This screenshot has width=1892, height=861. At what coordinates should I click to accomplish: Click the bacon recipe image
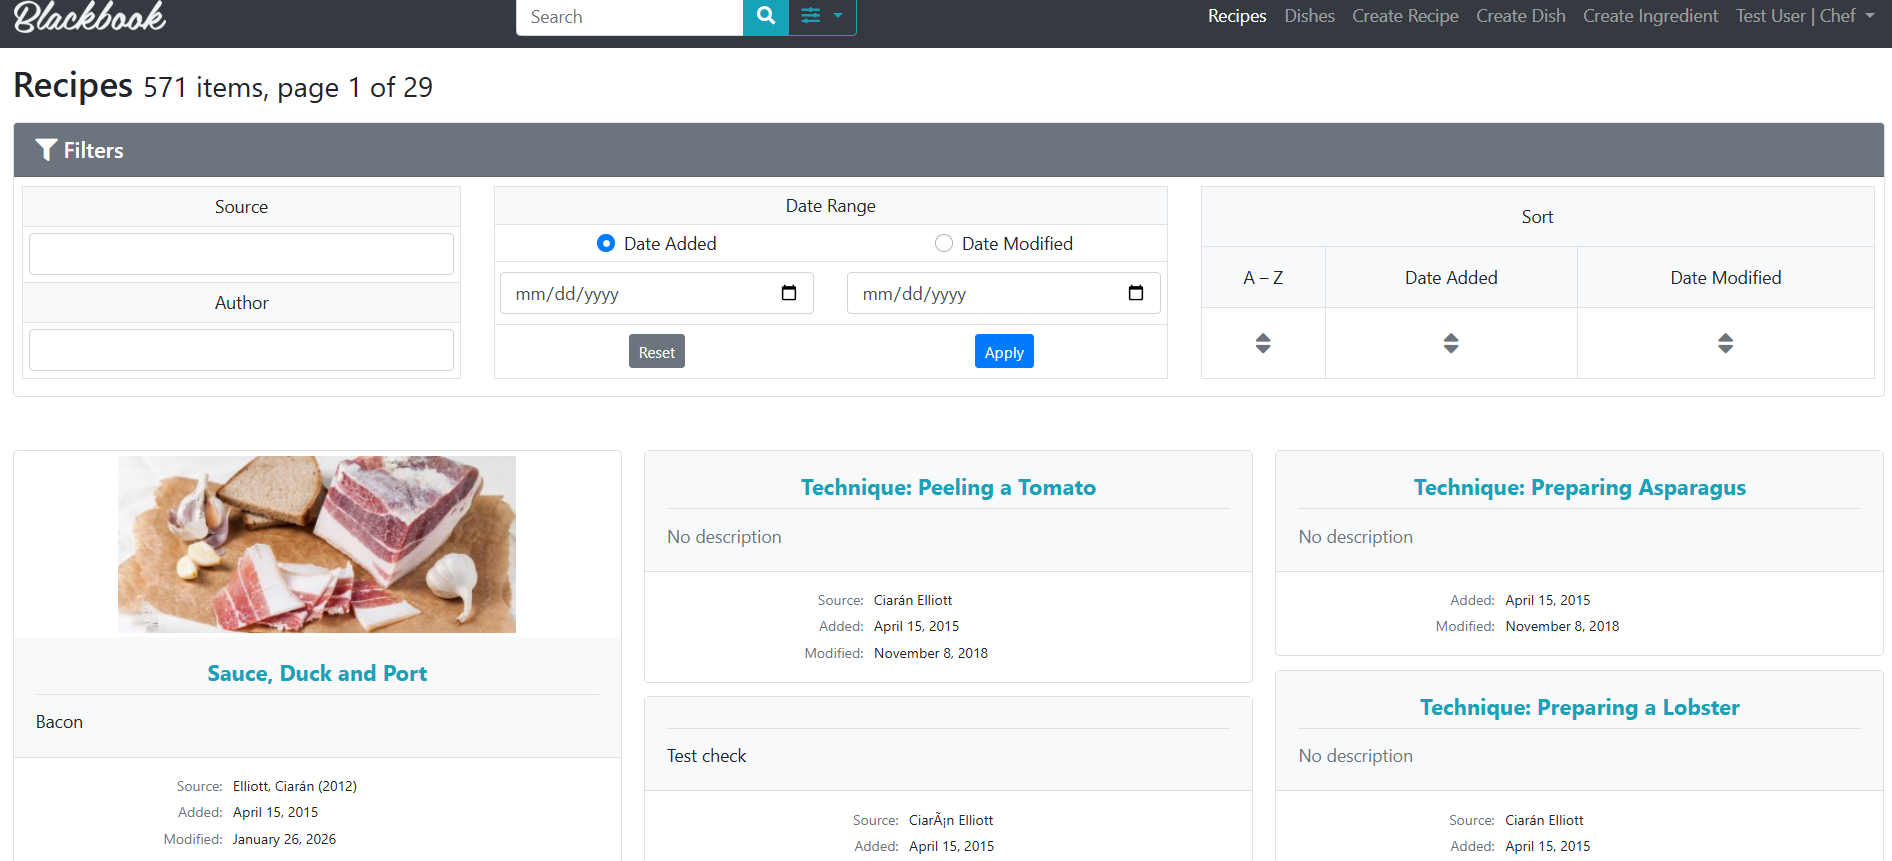(317, 544)
